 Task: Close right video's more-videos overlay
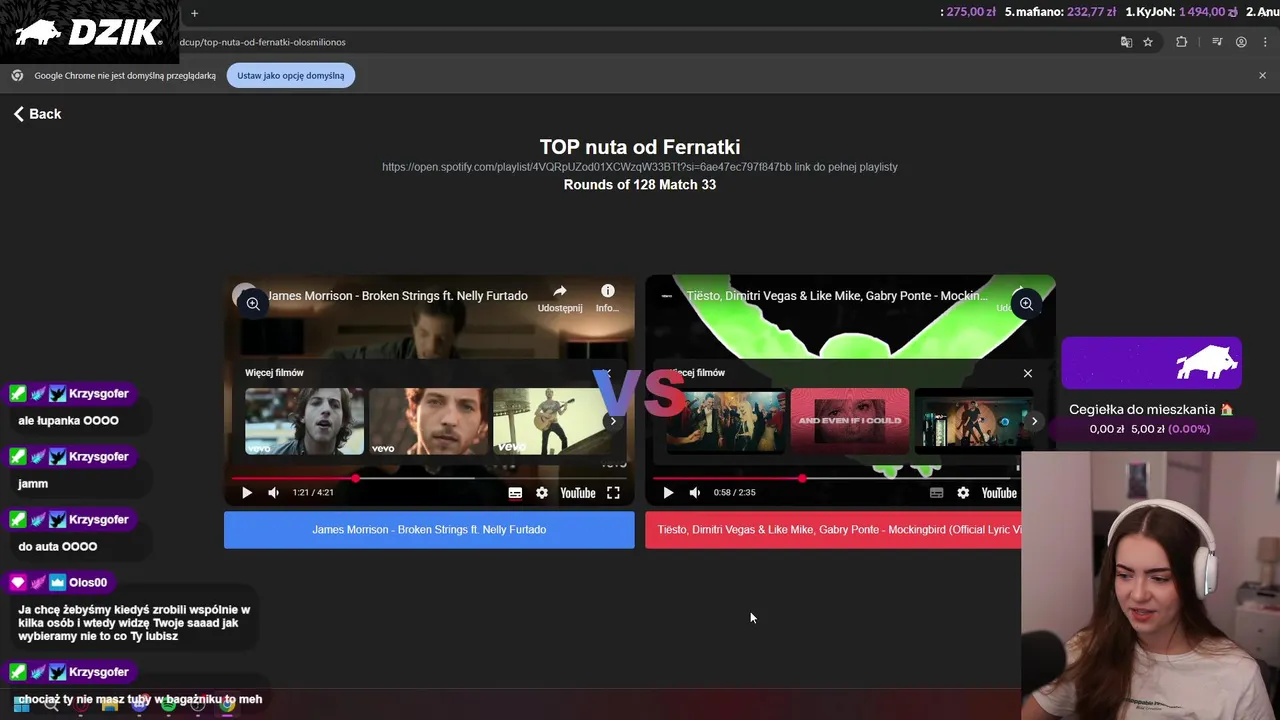tap(1027, 373)
